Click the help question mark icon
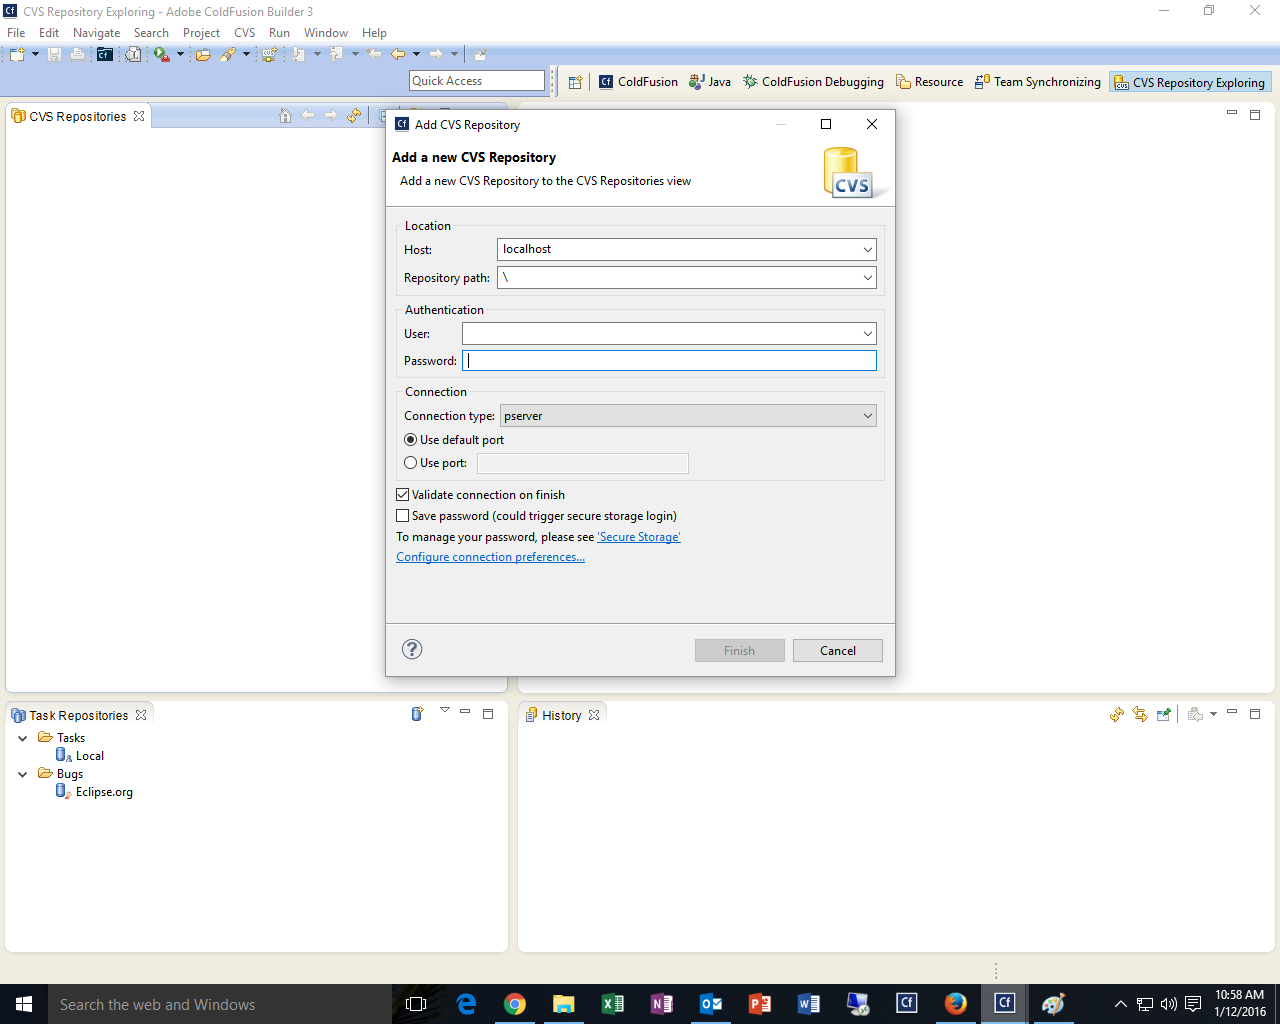Viewport: 1280px width, 1024px height. (x=412, y=649)
